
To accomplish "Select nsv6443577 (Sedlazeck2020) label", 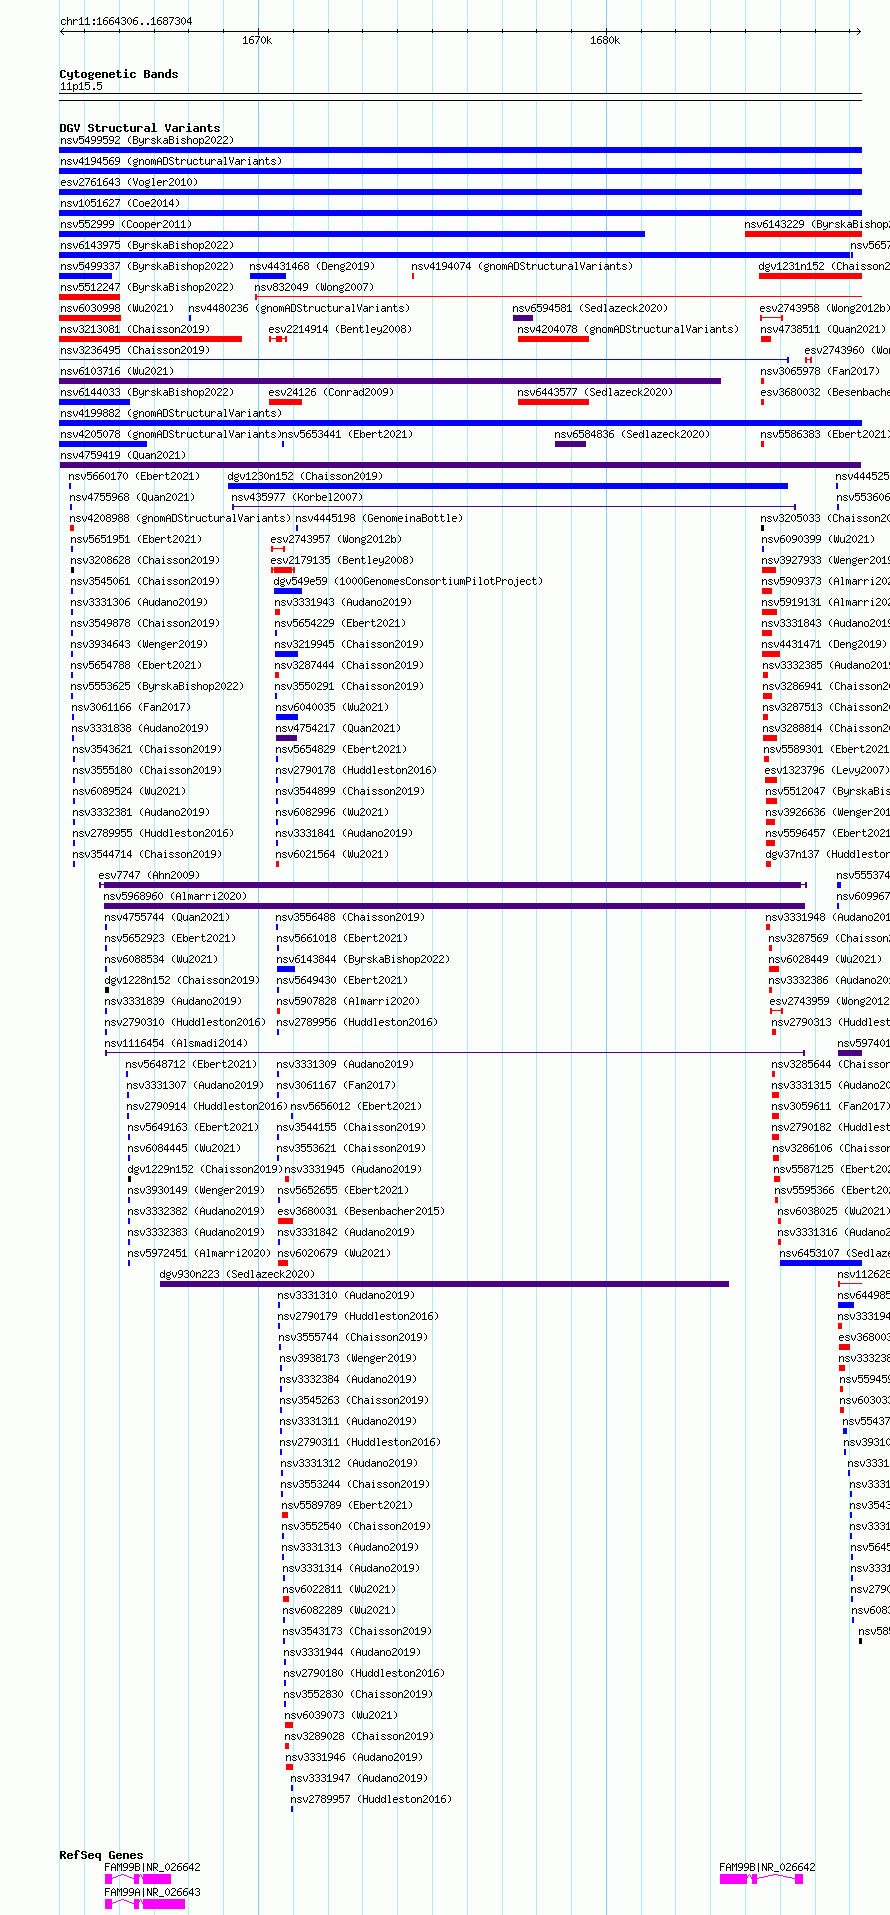I will (x=595, y=392).
